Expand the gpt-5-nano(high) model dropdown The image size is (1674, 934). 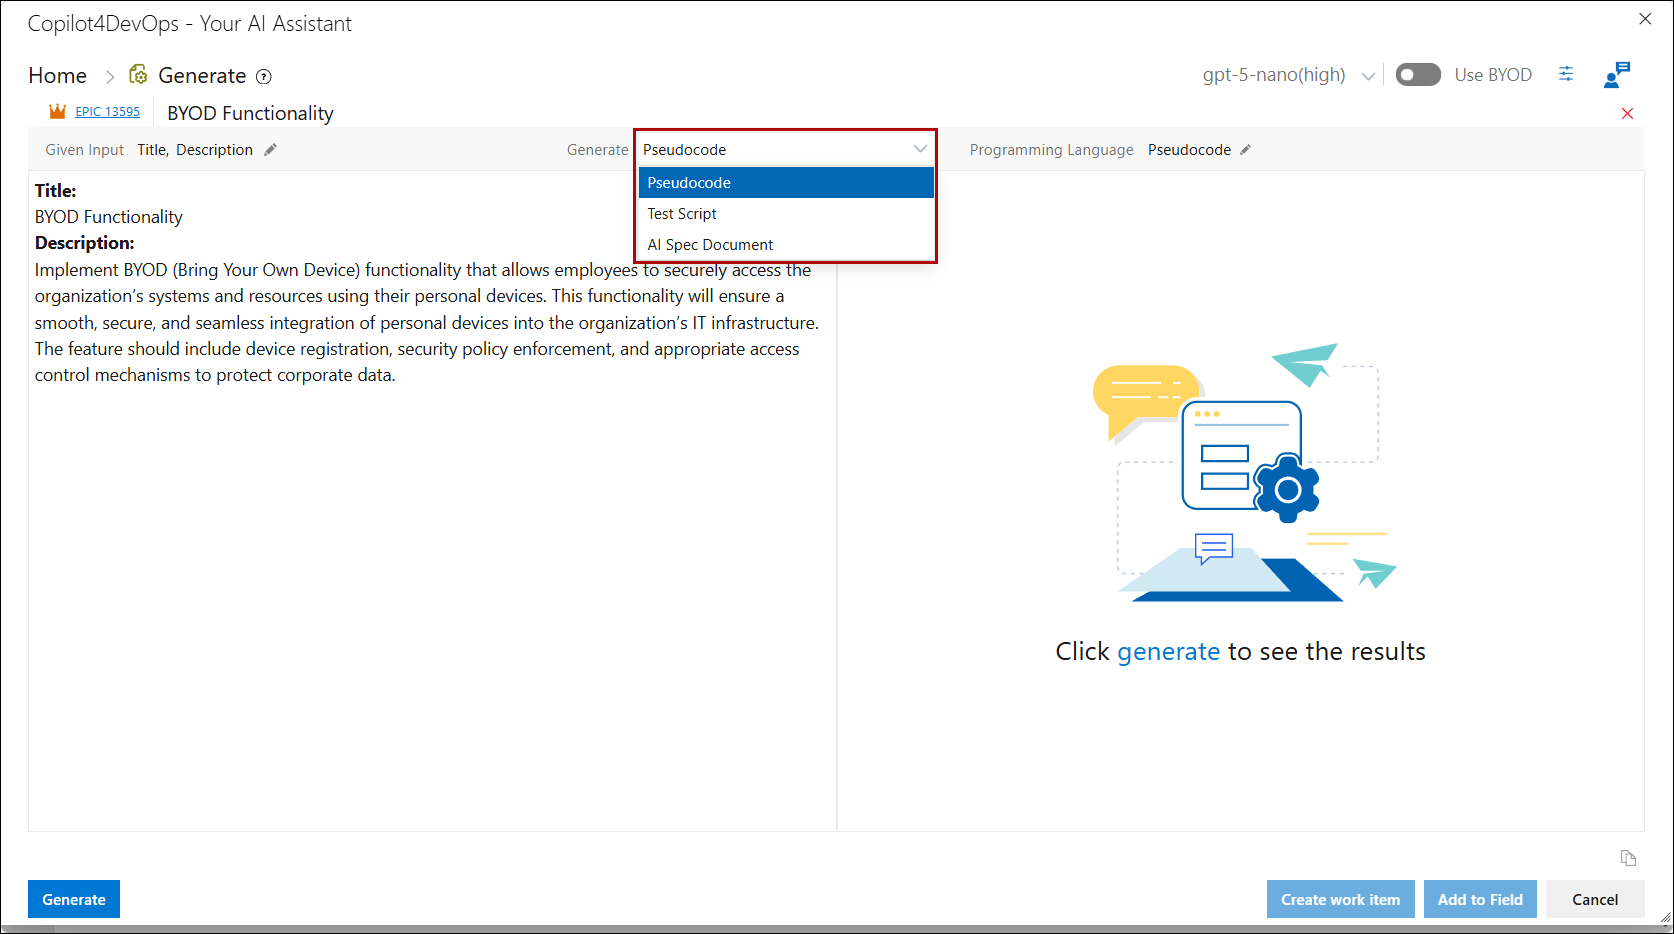coord(1367,76)
